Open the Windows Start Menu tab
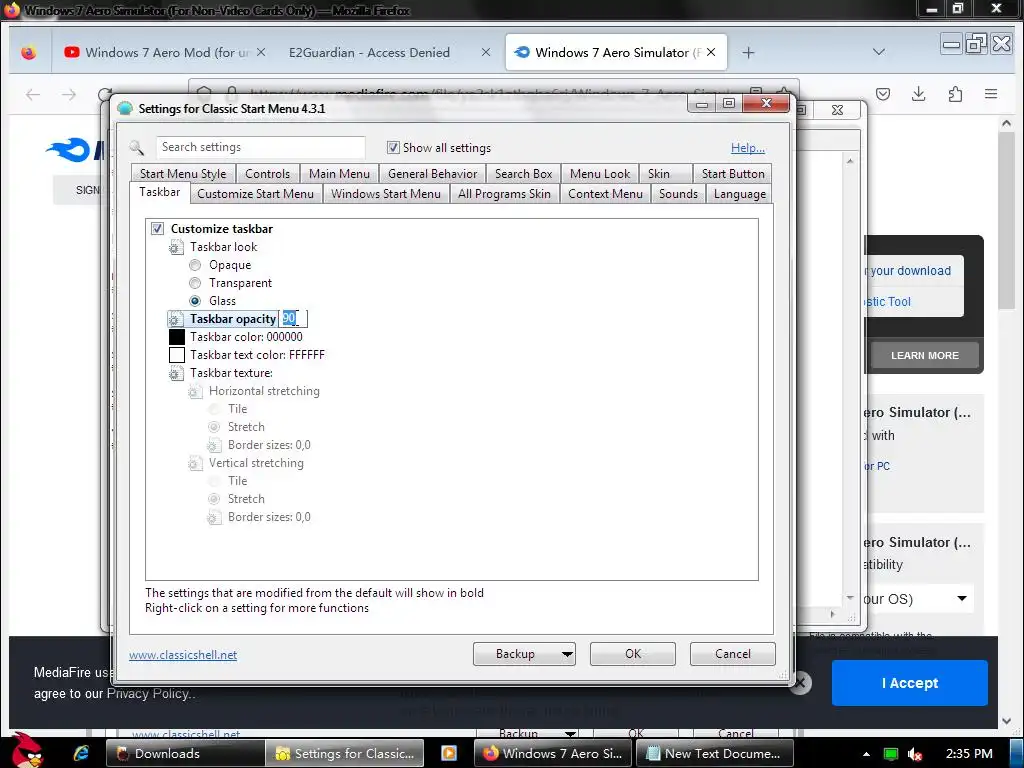This screenshot has width=1024, height=768. click(x=385, y=194)
